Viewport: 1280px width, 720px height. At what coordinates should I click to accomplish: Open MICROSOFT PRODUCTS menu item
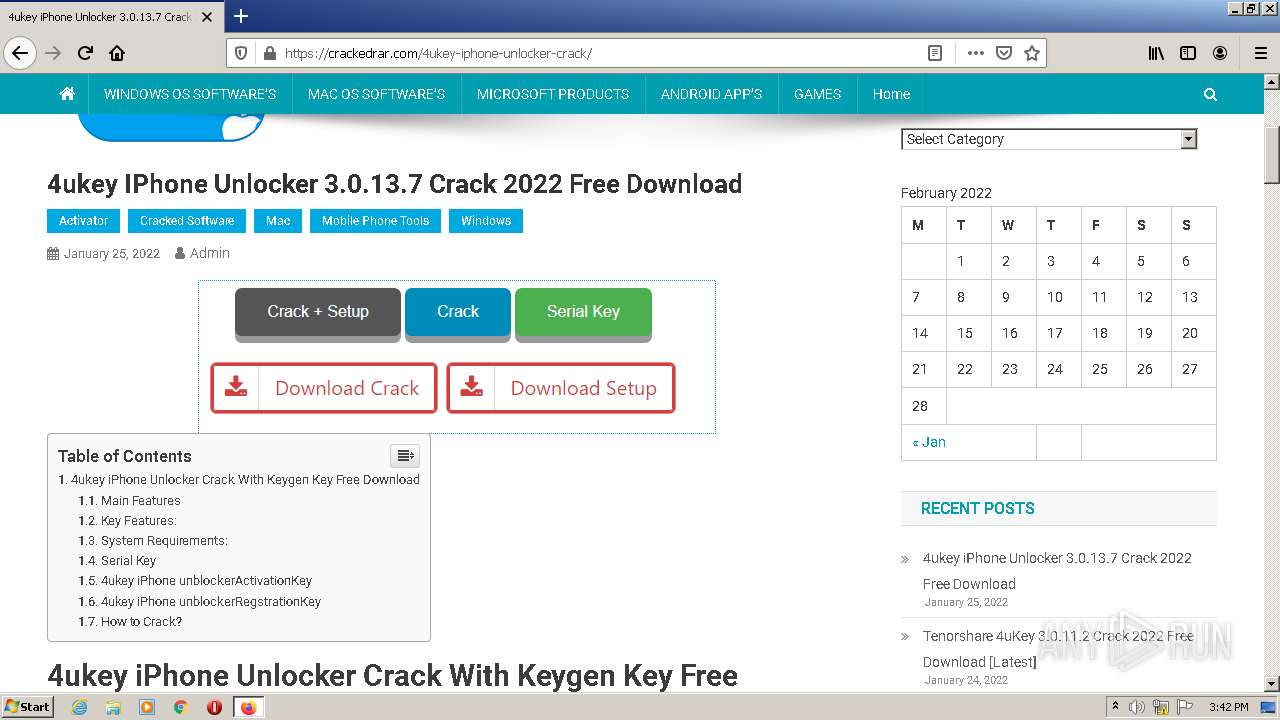click(x=553, y=94)
